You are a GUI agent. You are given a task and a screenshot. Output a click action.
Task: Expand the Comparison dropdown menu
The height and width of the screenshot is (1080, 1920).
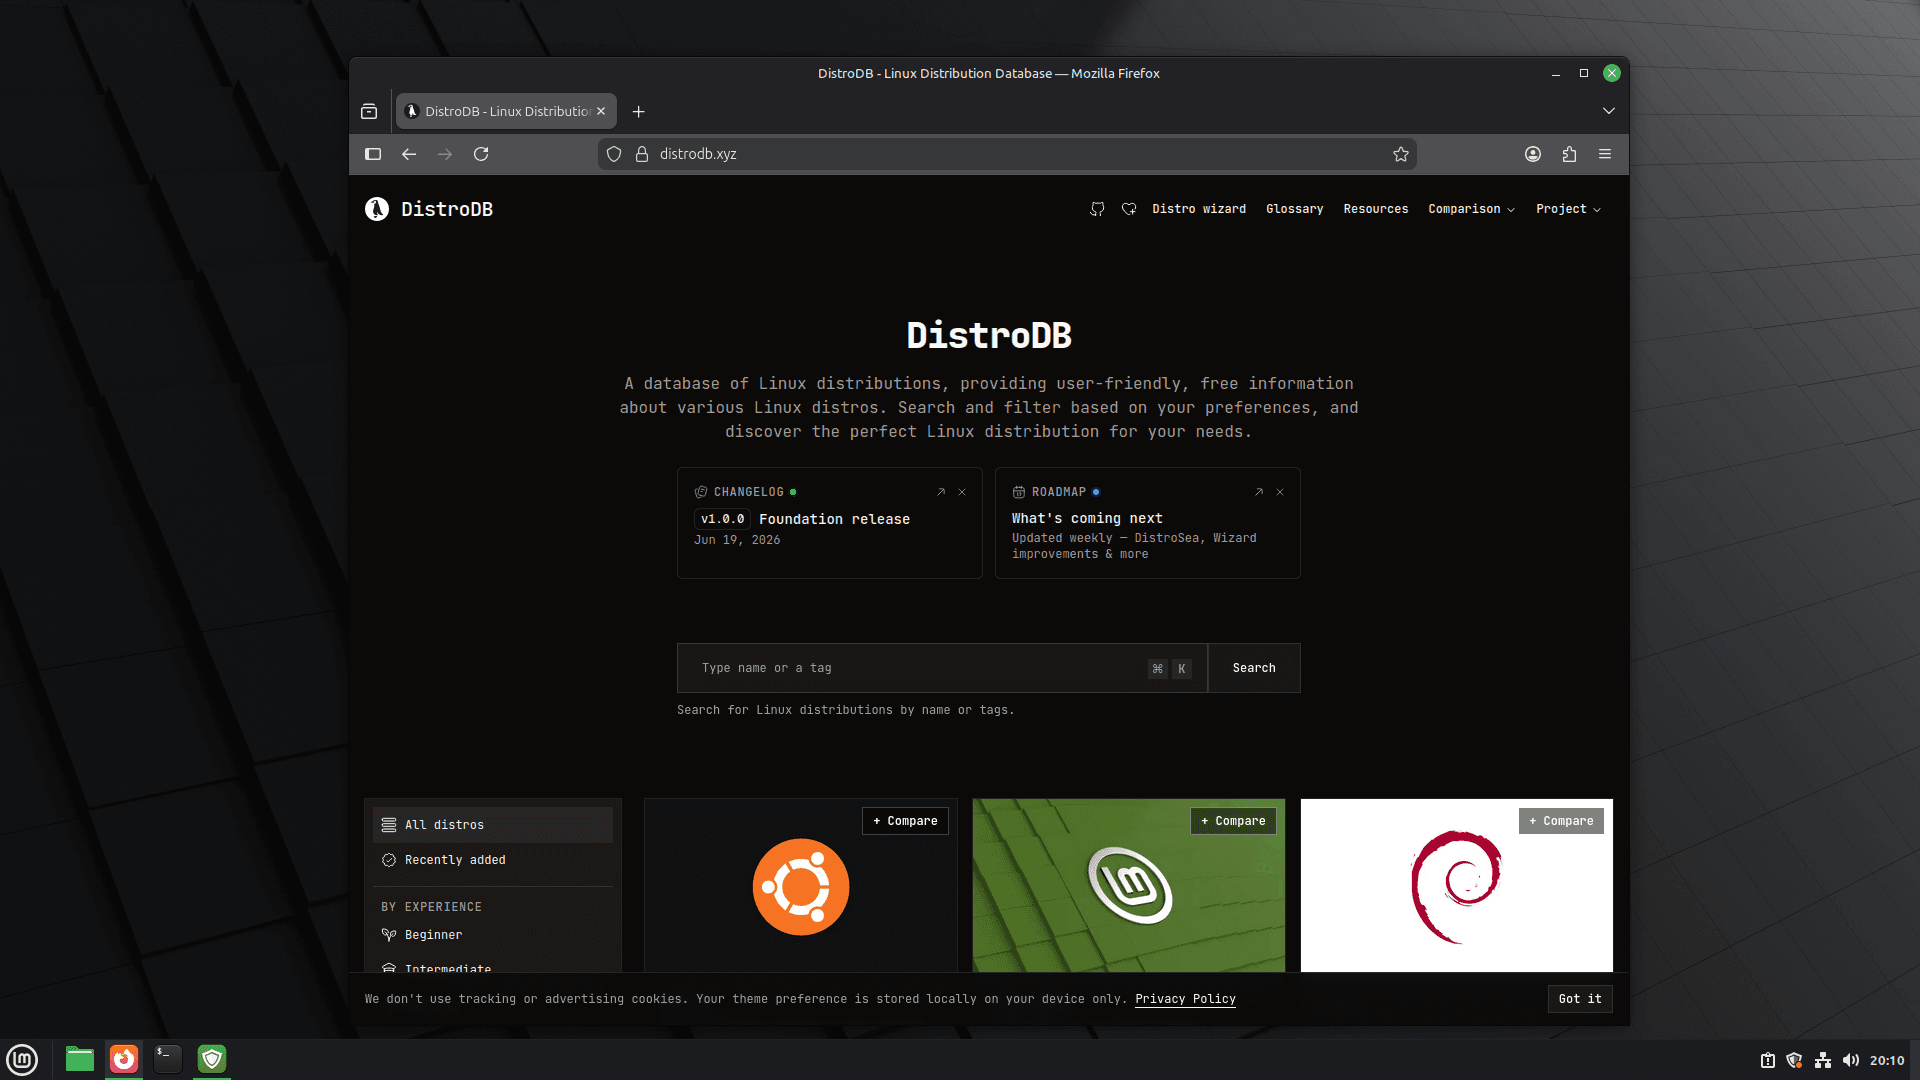(x=1471, y=209)
